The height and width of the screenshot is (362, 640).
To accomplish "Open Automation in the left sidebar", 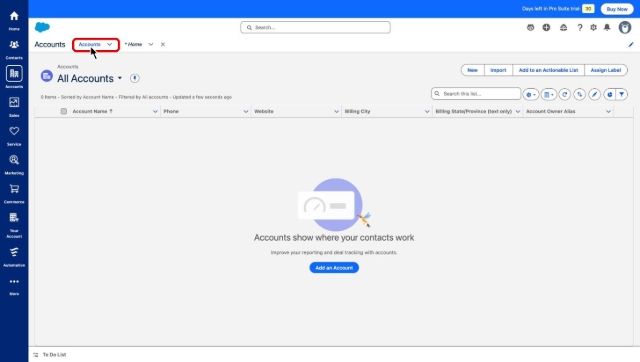I will (14, 257).
